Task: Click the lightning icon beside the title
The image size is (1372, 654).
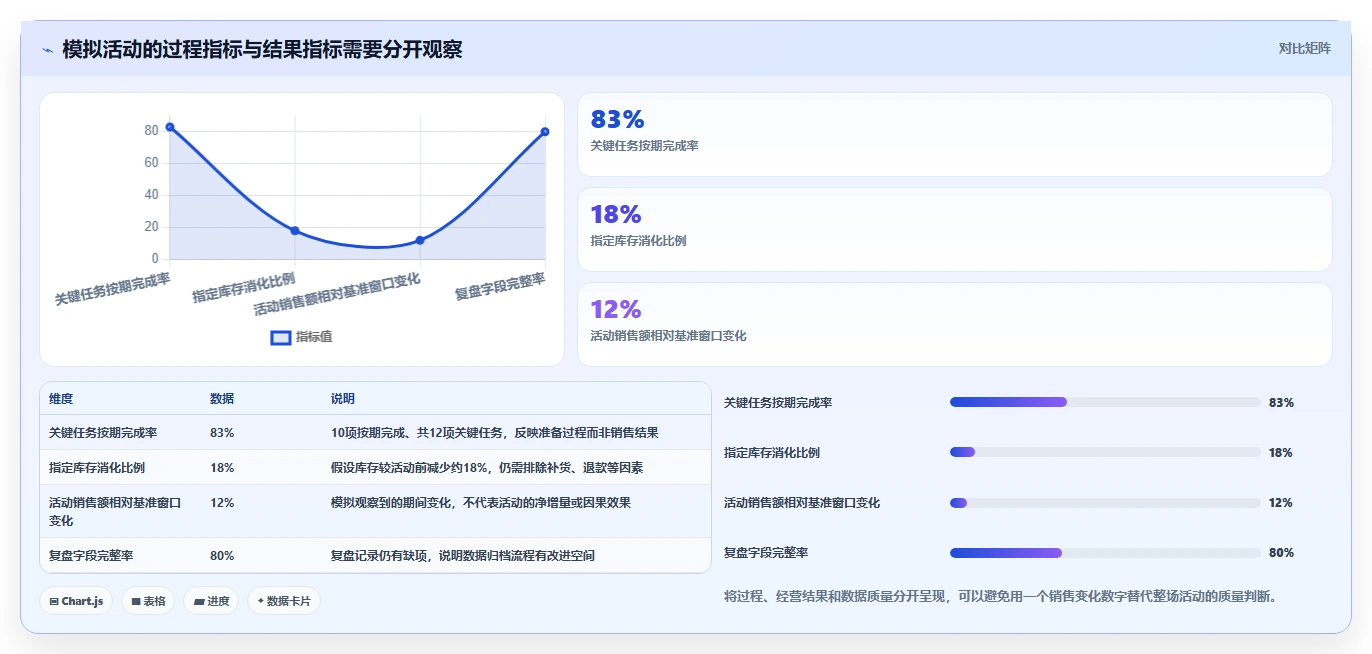Action: 47,50
